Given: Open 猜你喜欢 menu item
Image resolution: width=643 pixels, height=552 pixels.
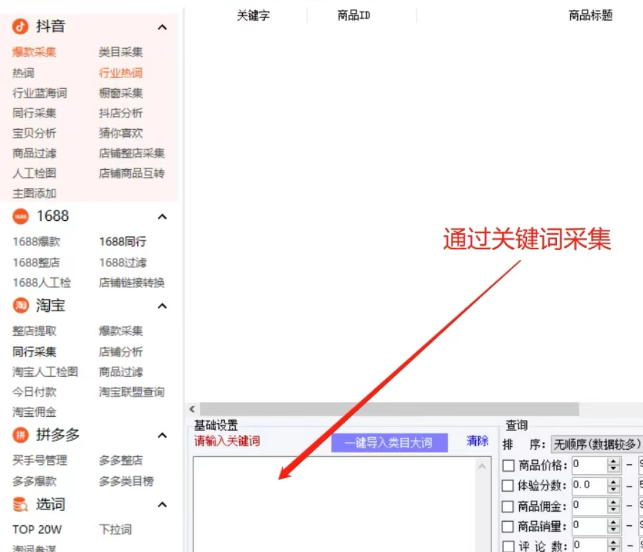Looking at the screenshot, I should coord(121,133).
